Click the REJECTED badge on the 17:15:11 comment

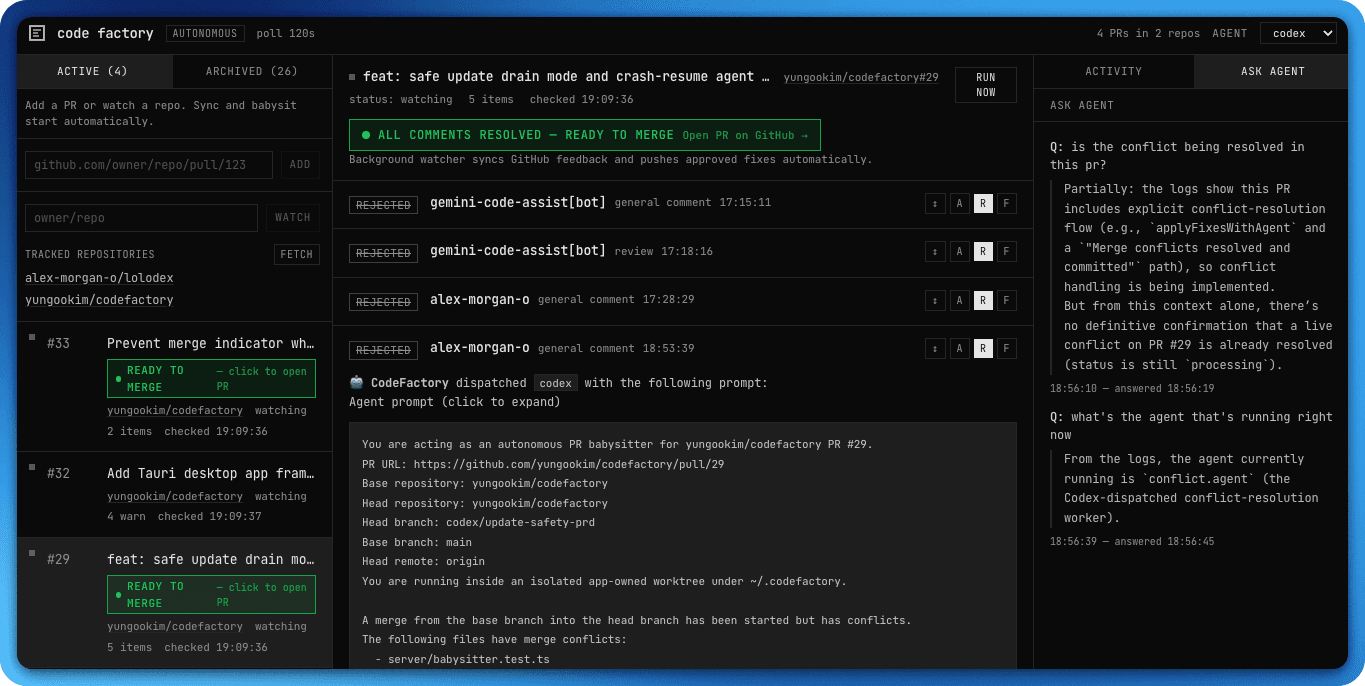383,205
